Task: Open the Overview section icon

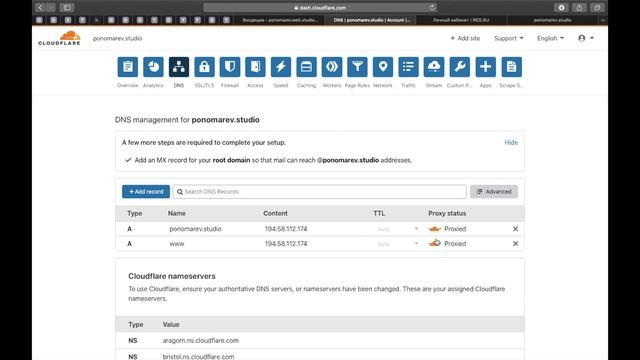Action: pos(128,67)
